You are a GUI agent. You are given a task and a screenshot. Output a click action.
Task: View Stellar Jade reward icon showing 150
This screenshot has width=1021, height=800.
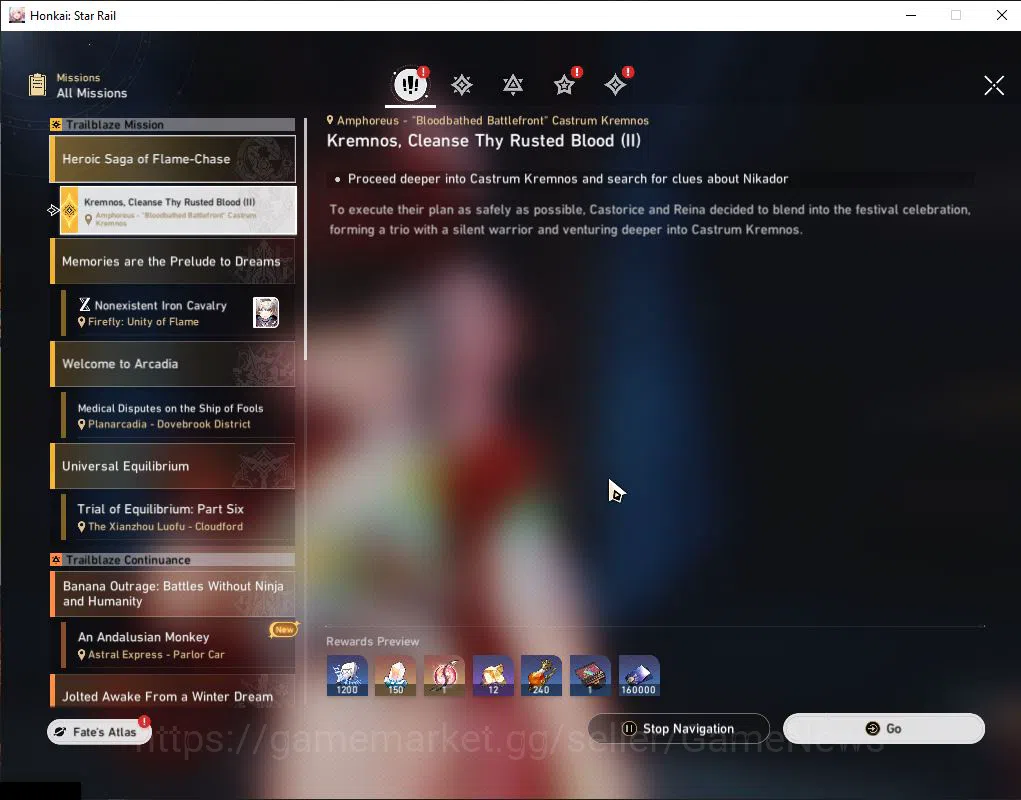tap(395, 676)
